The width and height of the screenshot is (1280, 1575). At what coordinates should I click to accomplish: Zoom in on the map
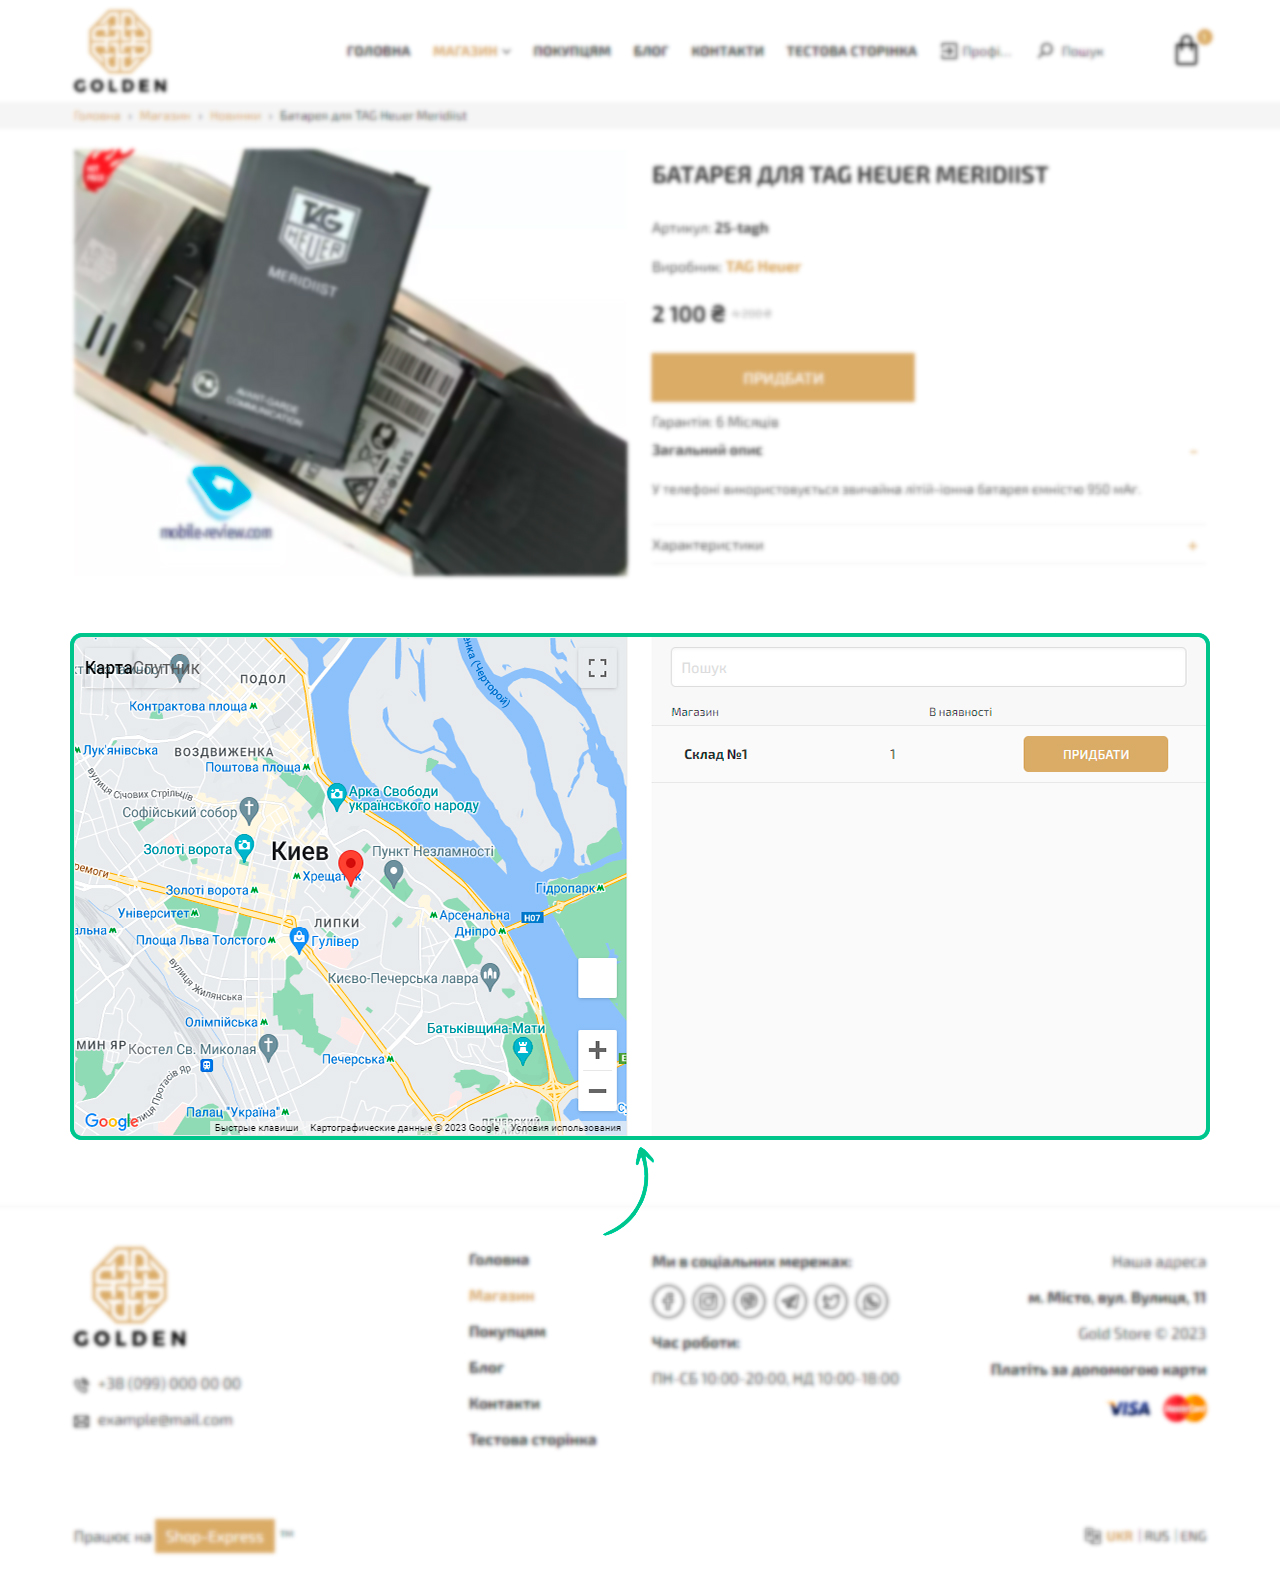[x=598, y=1050]
